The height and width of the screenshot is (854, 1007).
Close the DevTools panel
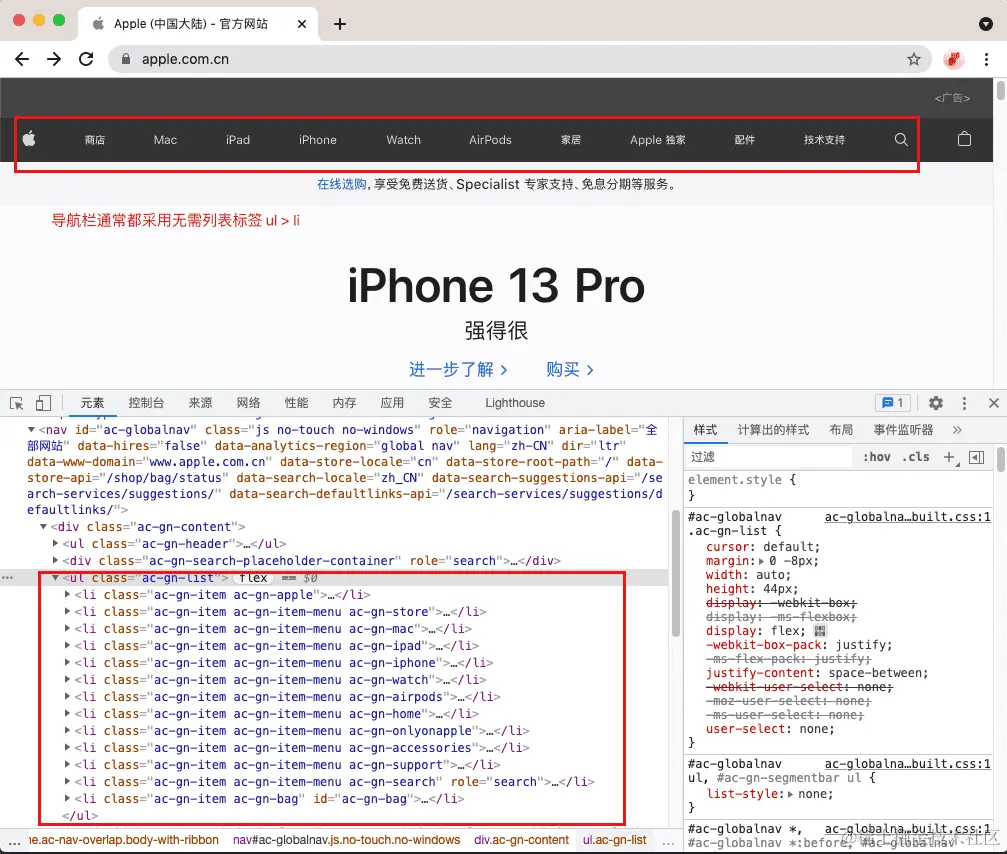(994, 403)
